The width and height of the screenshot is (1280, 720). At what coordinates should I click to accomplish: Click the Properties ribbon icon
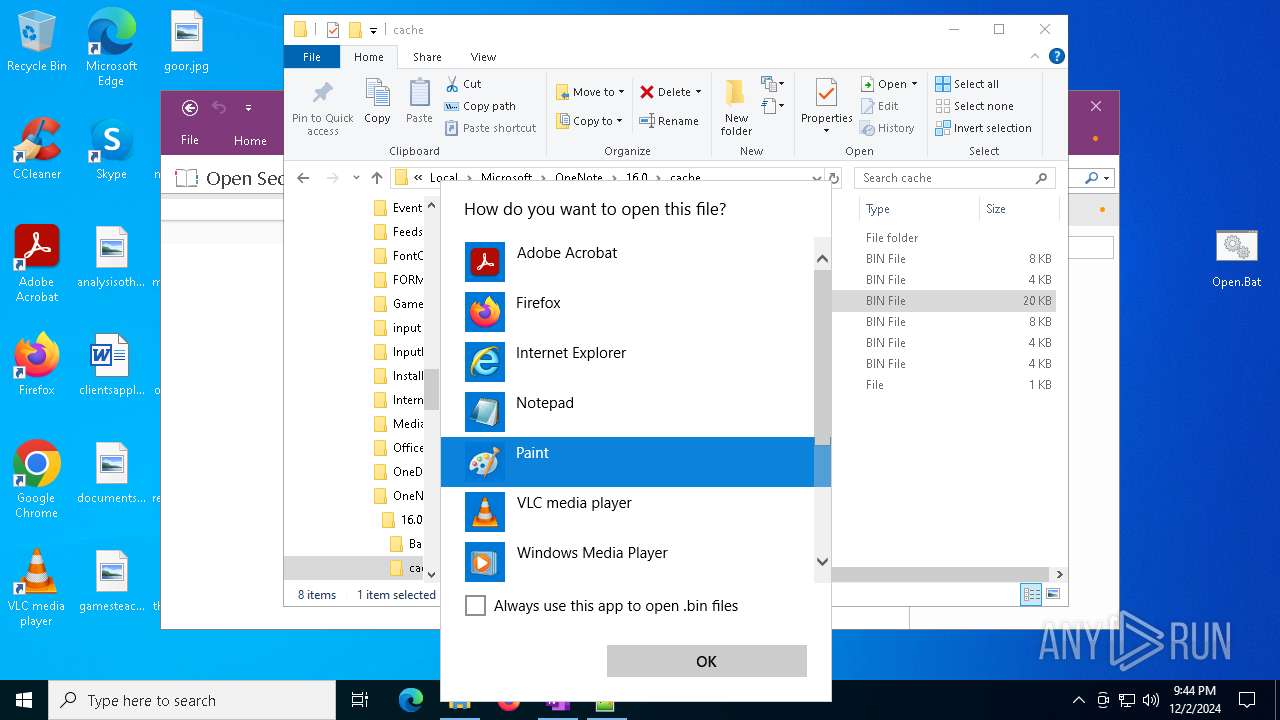(826, 107)
